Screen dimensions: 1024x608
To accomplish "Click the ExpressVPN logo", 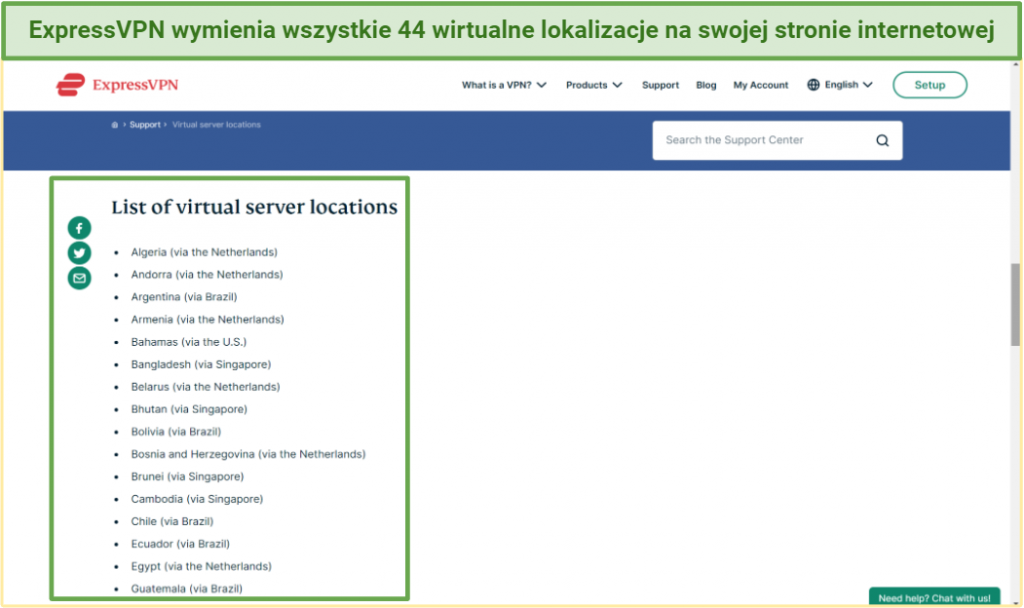I will click(117, 85).
